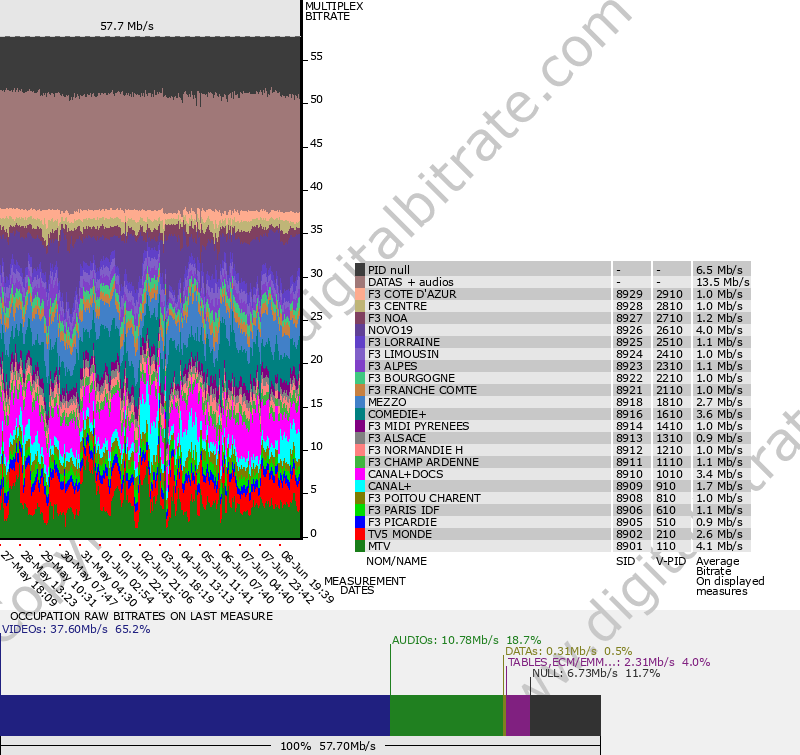The image size is (800, 755).
Task: Click the blue VIDEOs bar segment
Action: pos(195,715)
